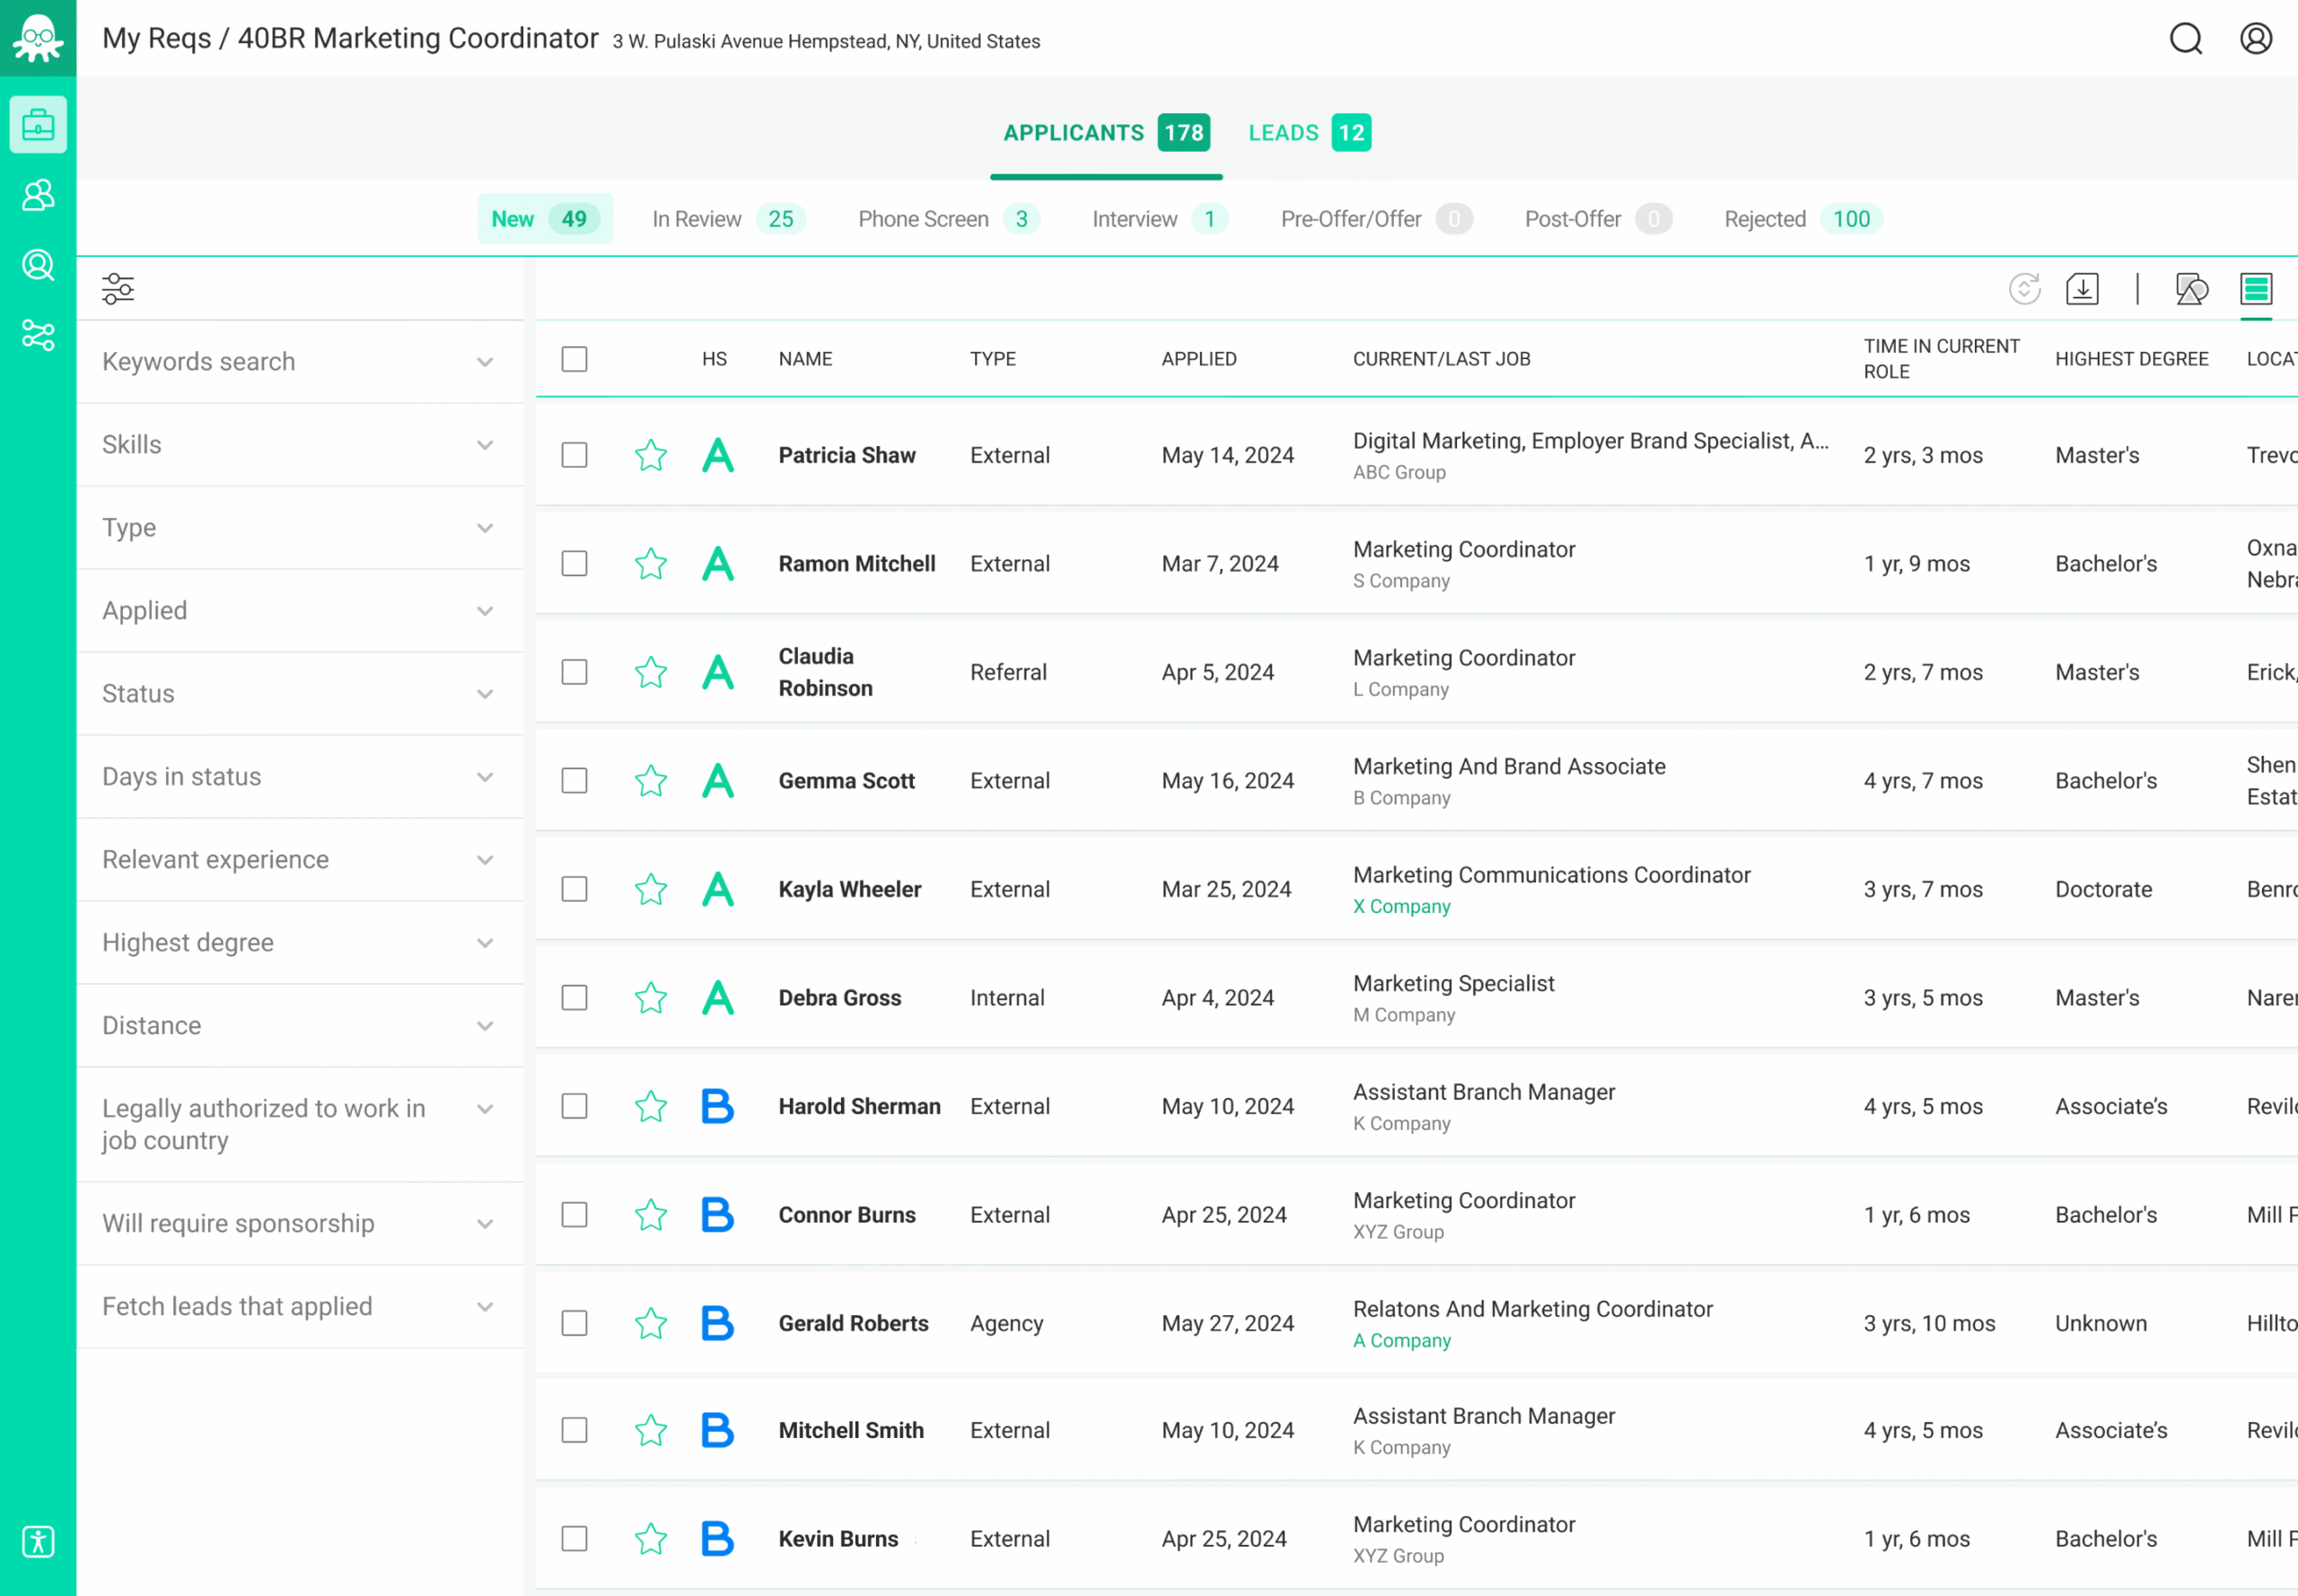Open A Company link for Gerald Roberts

(x=1401, y=1340)
